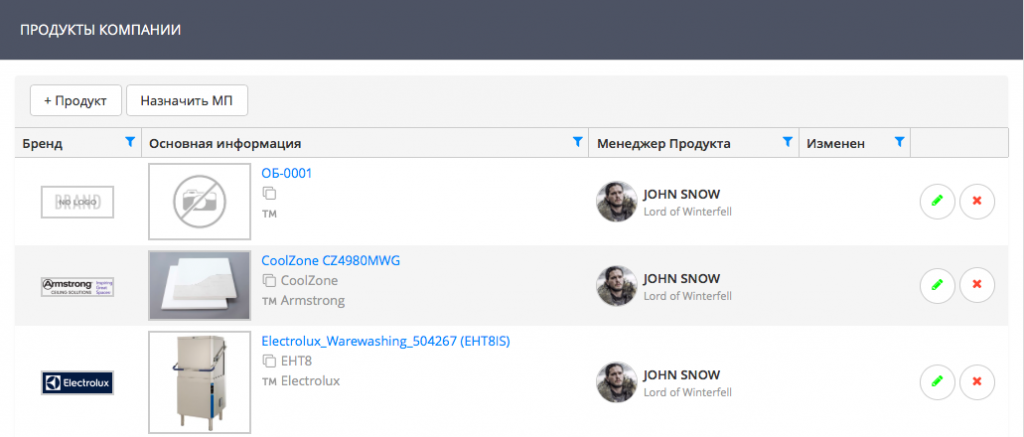The width and height of the screenshot is (1024, 437).
Task: Click JOHN SNOW name in Electrolux row
Action: [682, 376]
